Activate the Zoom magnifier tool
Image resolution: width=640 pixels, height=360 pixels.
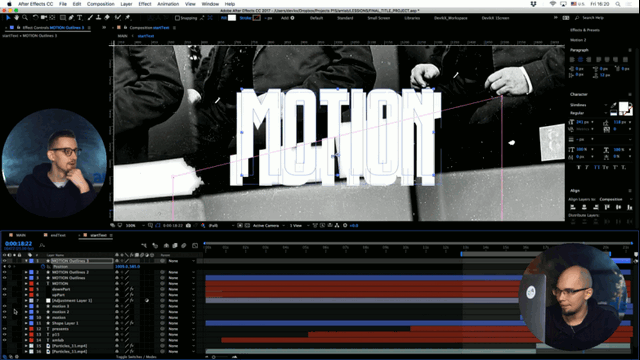pyautogui.click(x=25, y=18)
